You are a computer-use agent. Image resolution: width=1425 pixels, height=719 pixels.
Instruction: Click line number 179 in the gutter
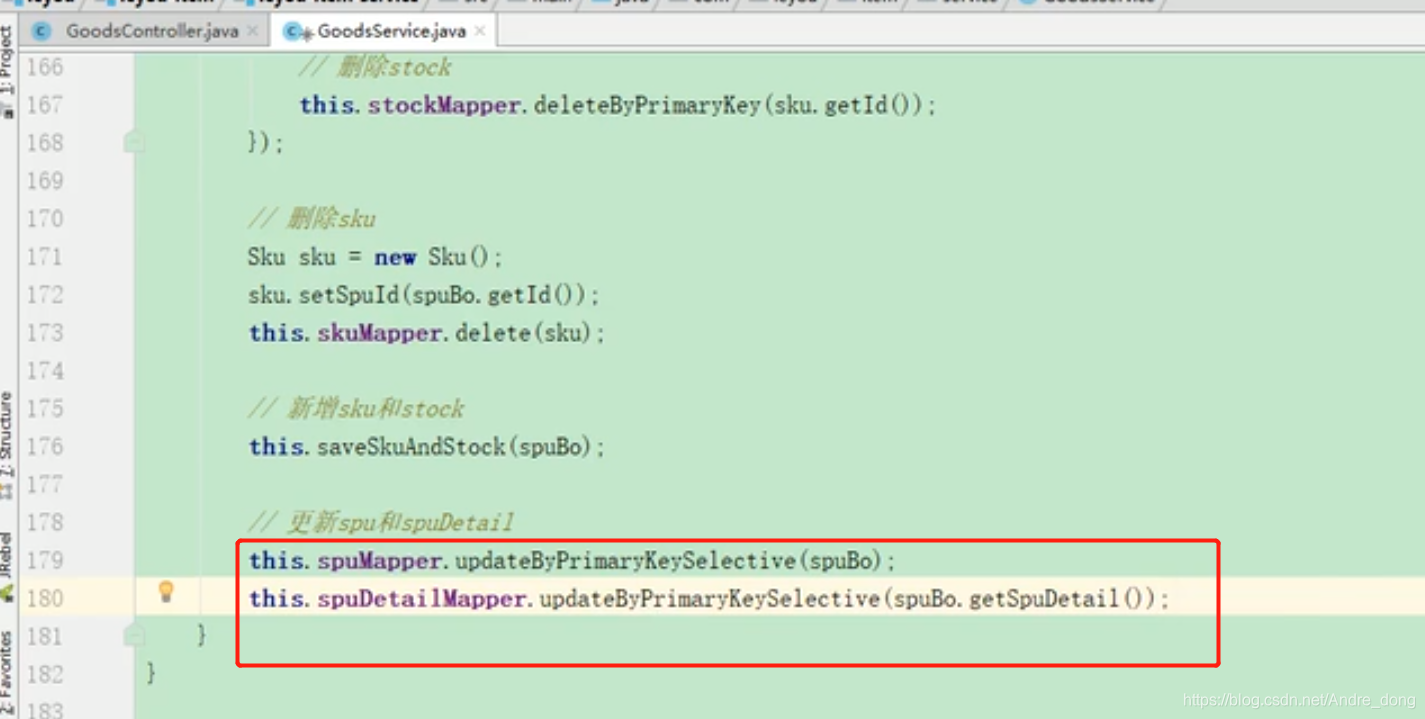(x=44, y=561)
